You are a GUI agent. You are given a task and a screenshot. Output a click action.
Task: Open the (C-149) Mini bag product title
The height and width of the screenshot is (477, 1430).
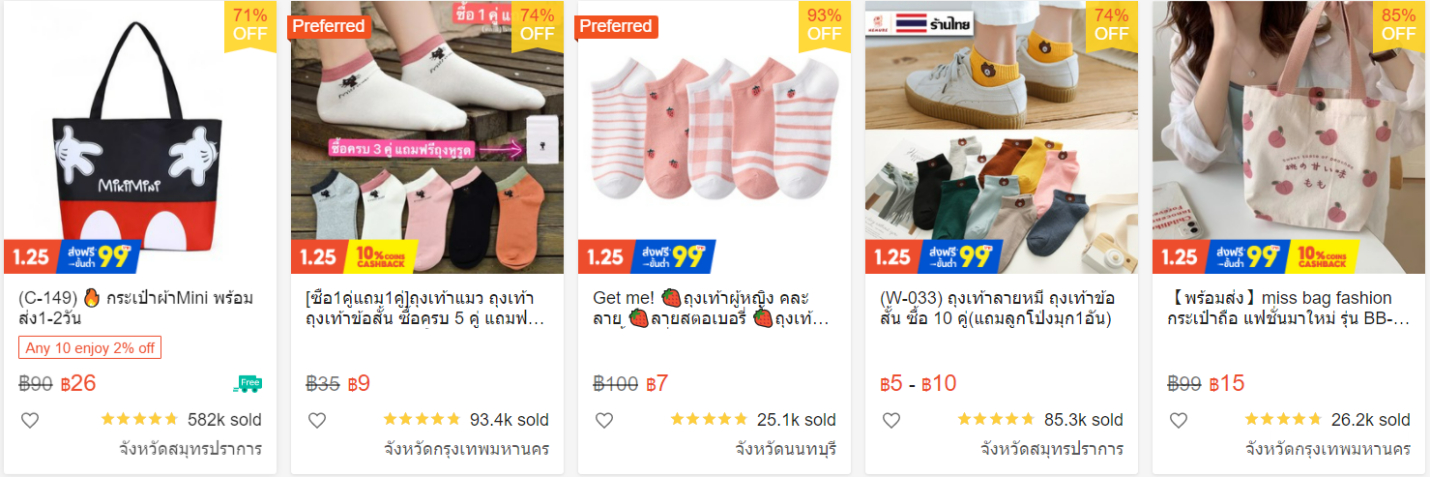(136, 308)
